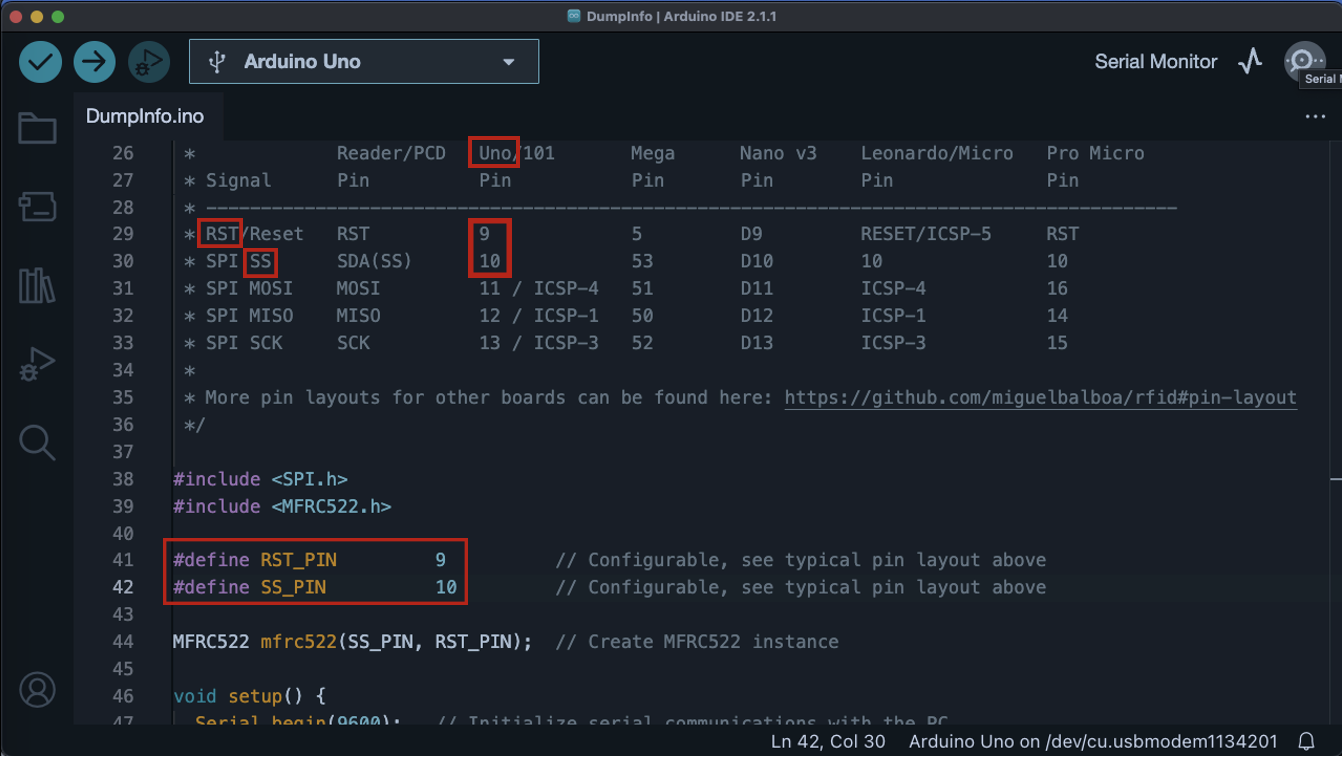1342x758 pixels.
Task: Click the Verify sketch checkmark button
Action: (40, 62)
